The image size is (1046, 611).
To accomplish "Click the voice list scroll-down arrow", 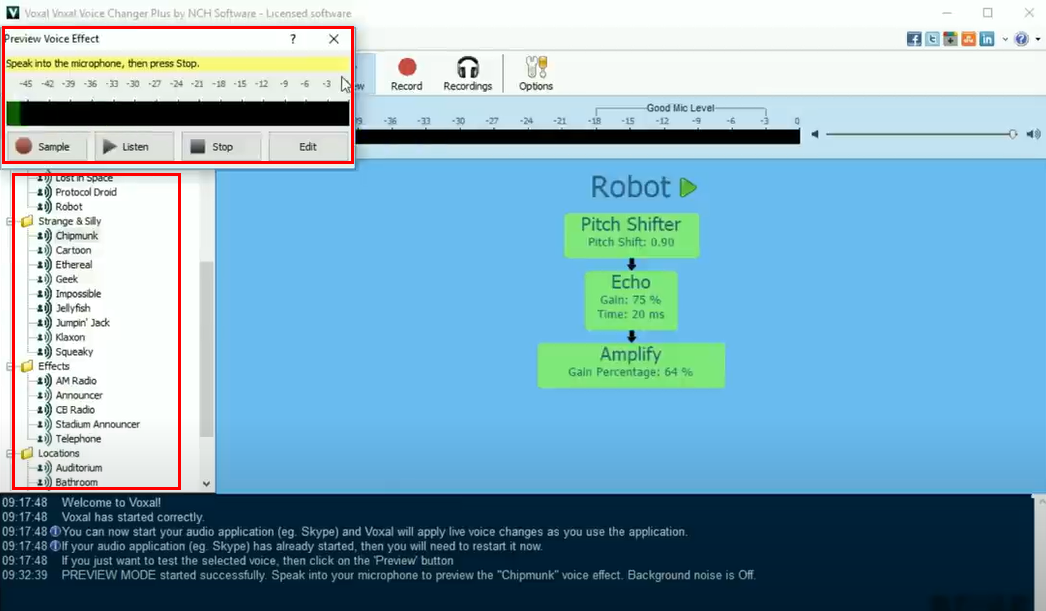I will (206, 484).
